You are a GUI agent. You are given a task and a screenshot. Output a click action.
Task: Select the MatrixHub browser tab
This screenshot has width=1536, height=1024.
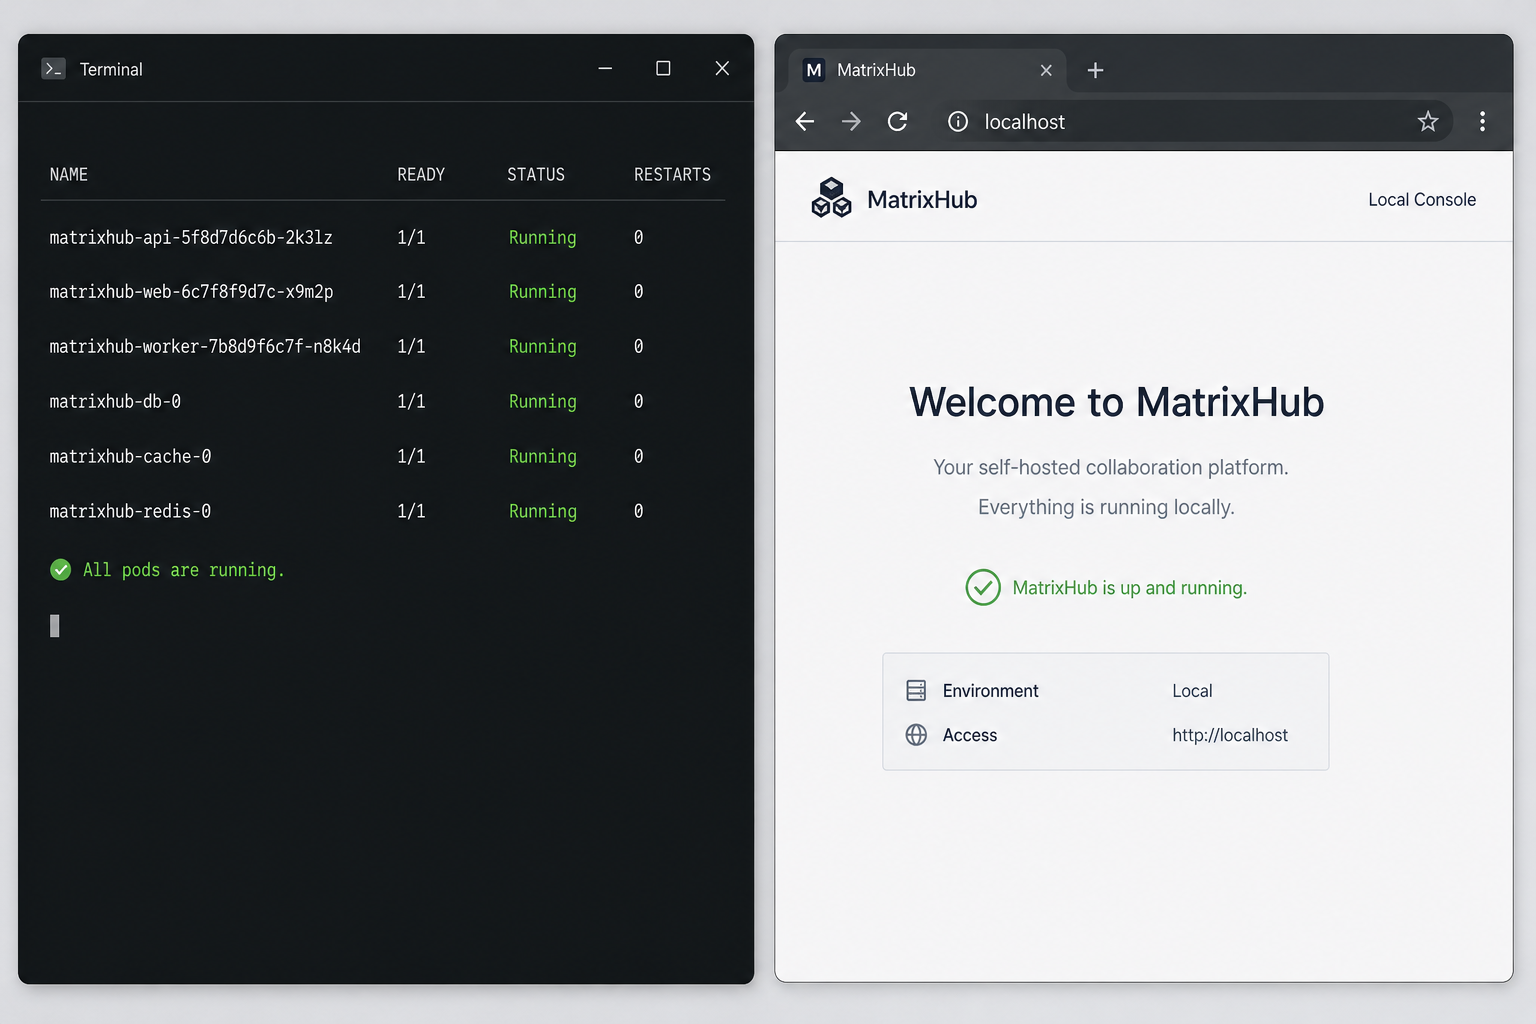[x=928, y=70]
